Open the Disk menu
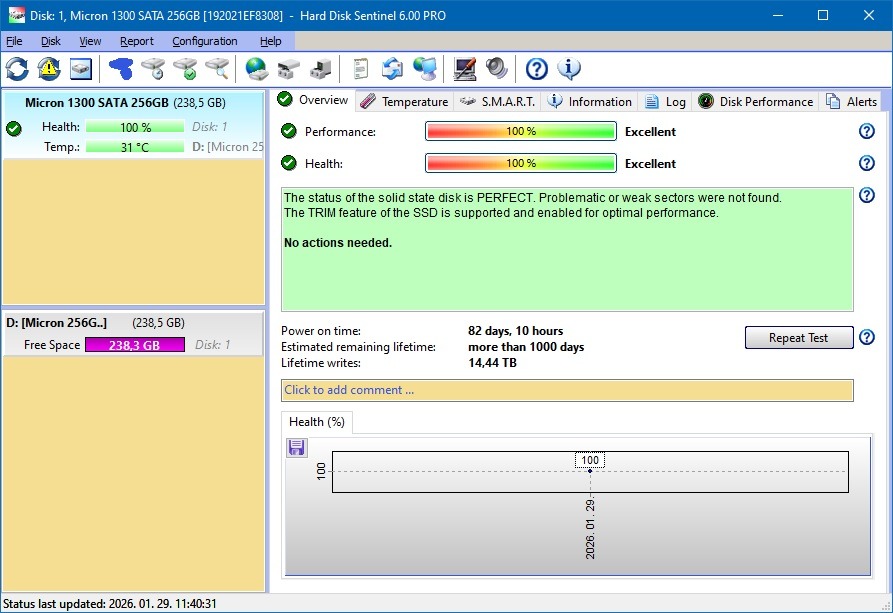This screenshot has height=613, width=893. tap(51, 41)
